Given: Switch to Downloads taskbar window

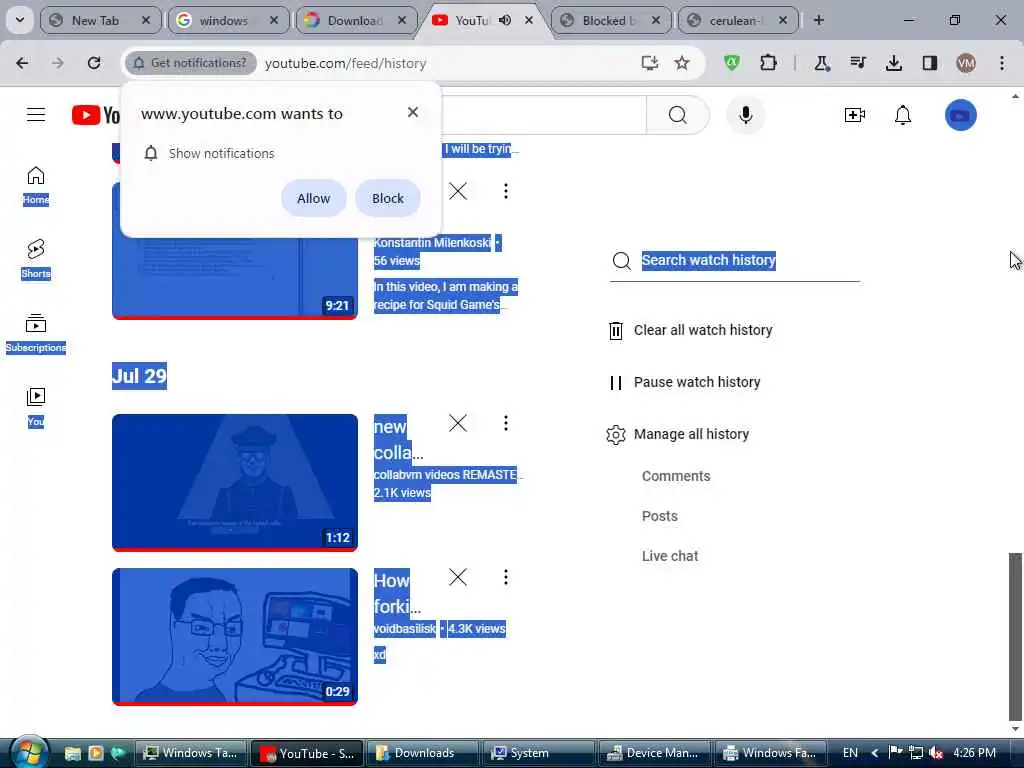Looking at the screenshot, I should click(x=422, y=753).
